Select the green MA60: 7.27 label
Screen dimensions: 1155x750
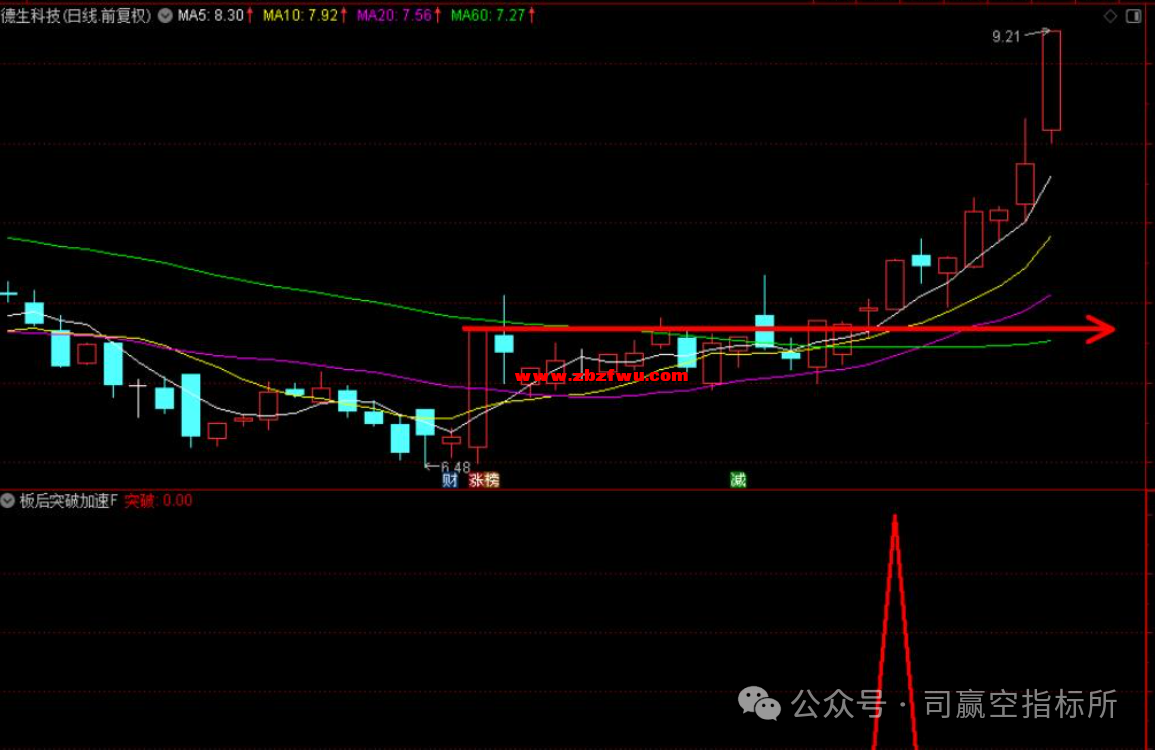click(x=488, y=15)
